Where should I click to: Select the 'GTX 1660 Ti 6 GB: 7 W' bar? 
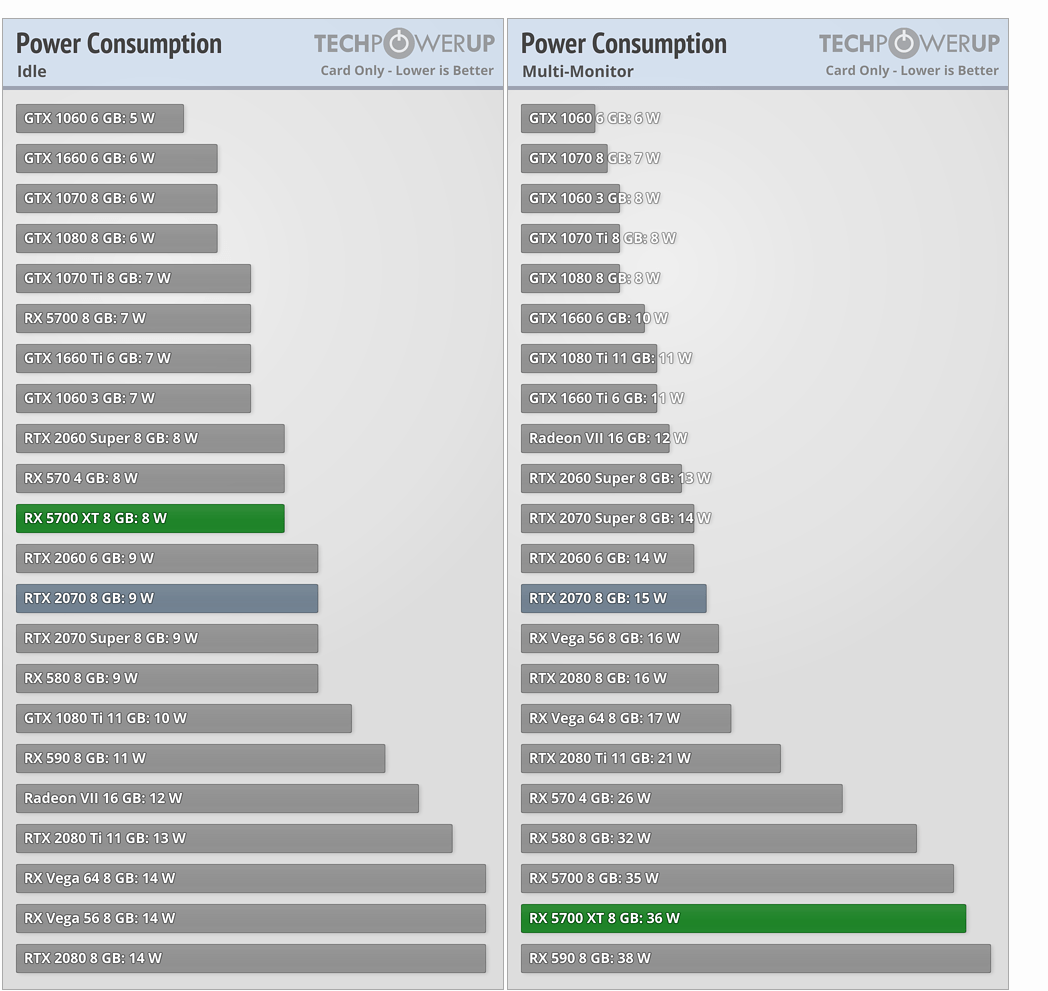pyautogui.click(x=133, y=358)
